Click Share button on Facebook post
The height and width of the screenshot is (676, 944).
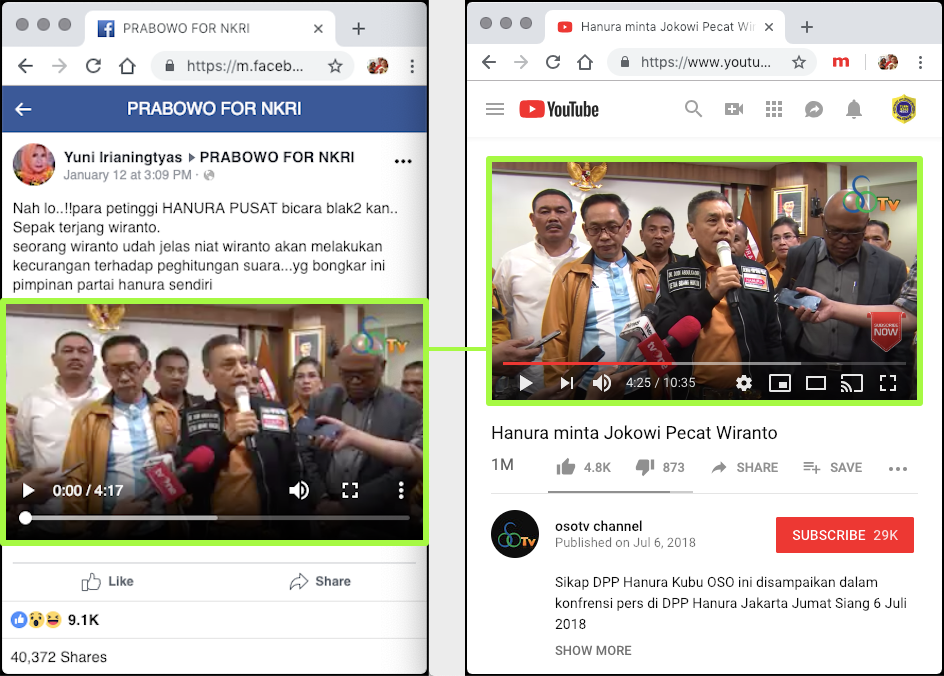click(x=320, y=581)
